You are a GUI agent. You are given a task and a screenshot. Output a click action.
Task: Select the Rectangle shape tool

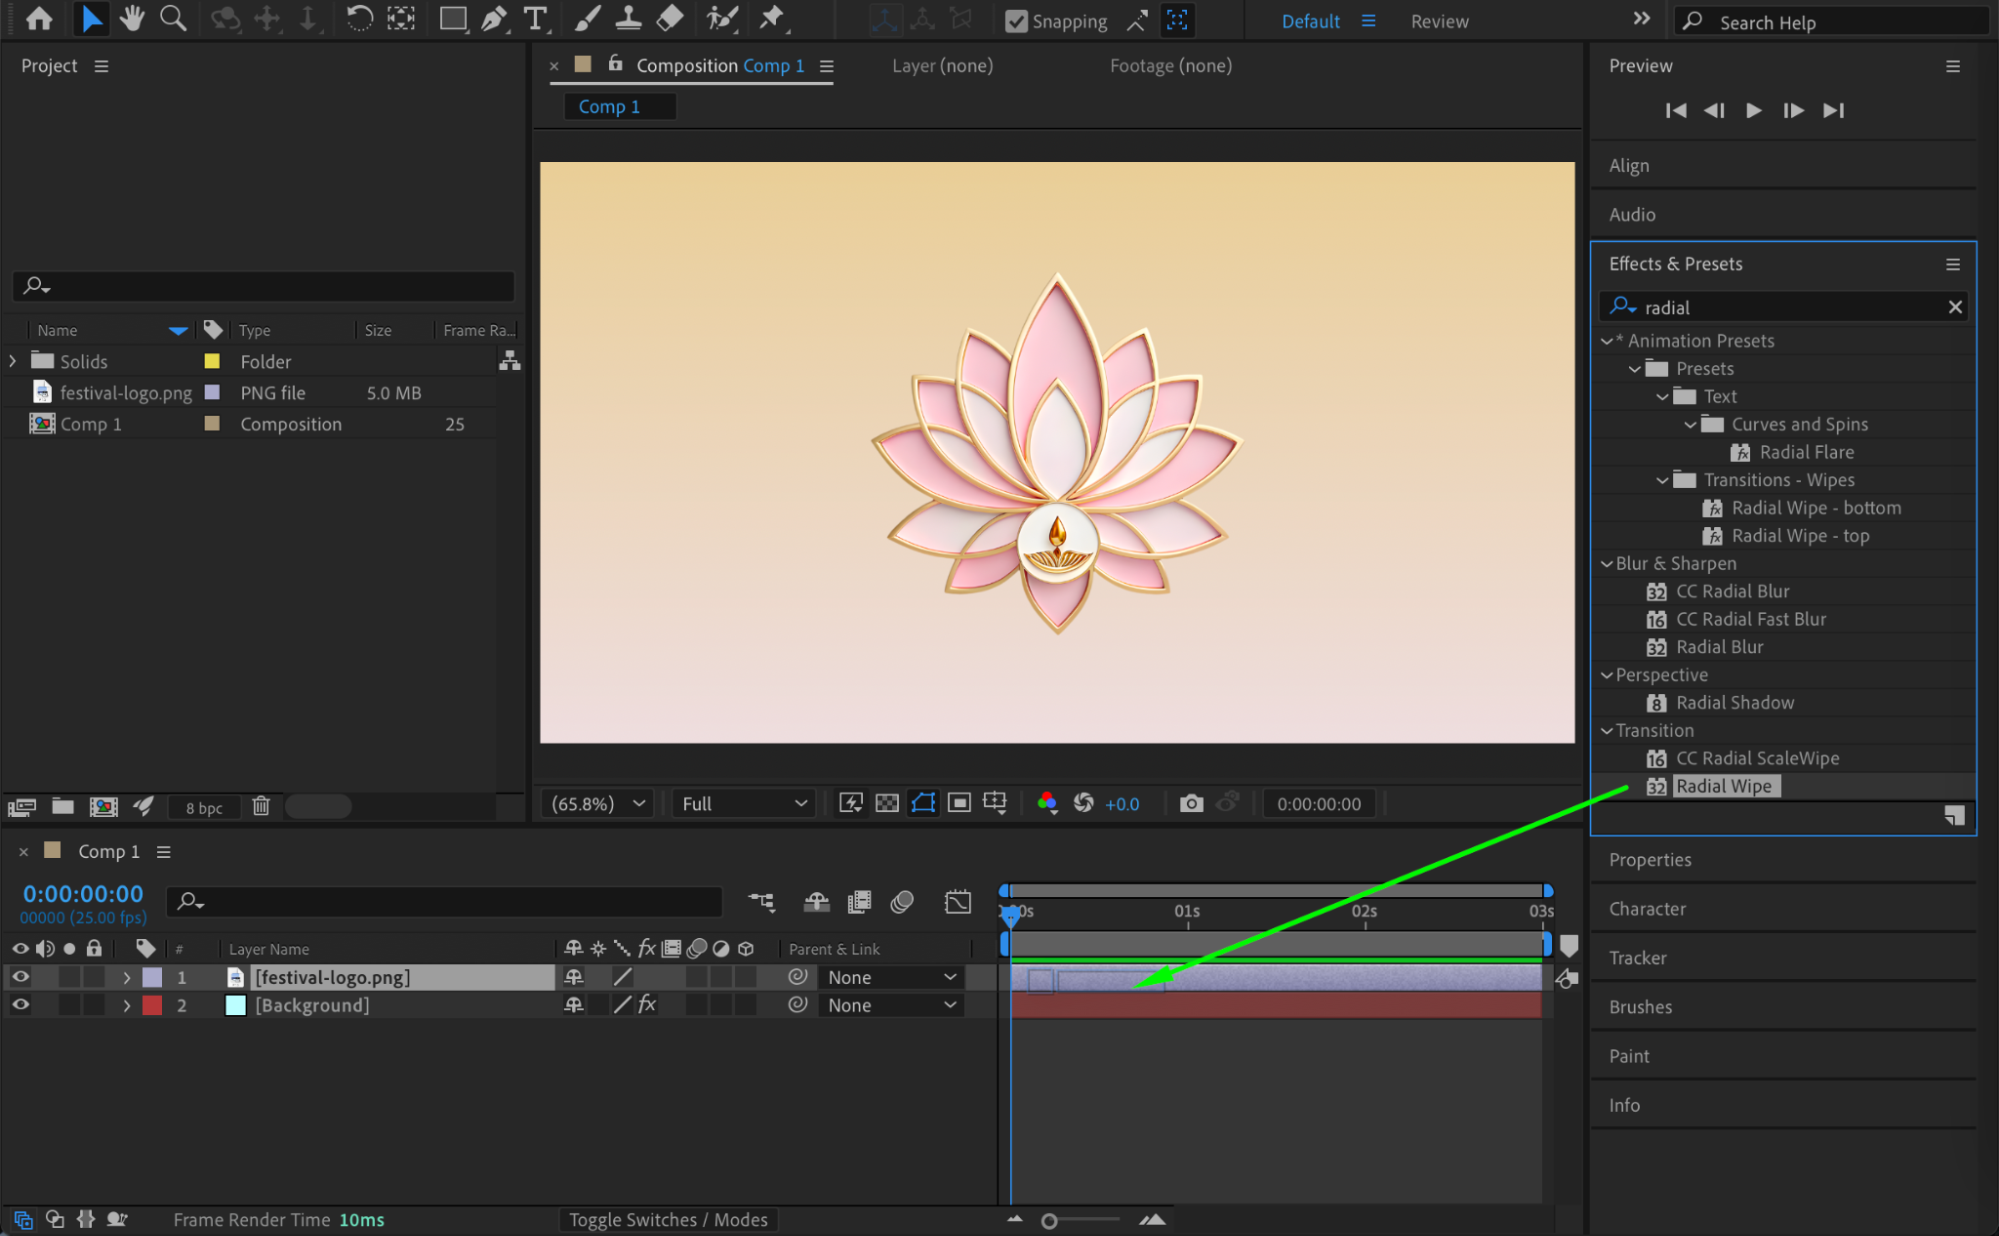[x=453, y=19]
